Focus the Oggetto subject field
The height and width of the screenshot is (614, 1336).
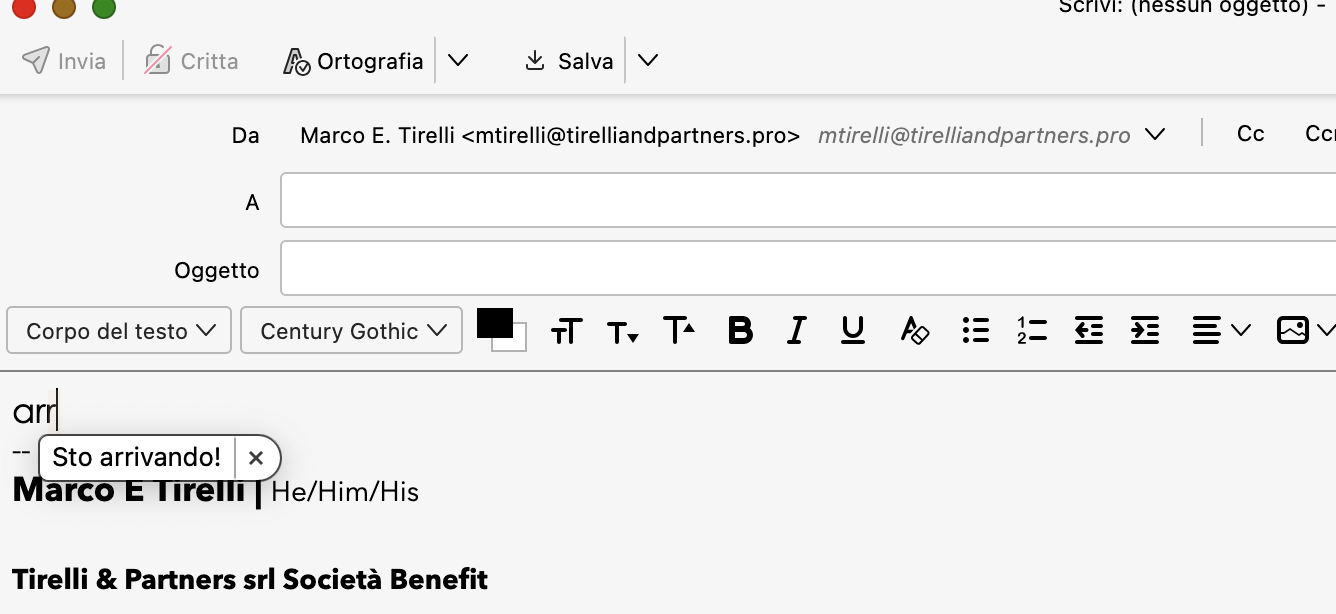(x=800, y=269)
